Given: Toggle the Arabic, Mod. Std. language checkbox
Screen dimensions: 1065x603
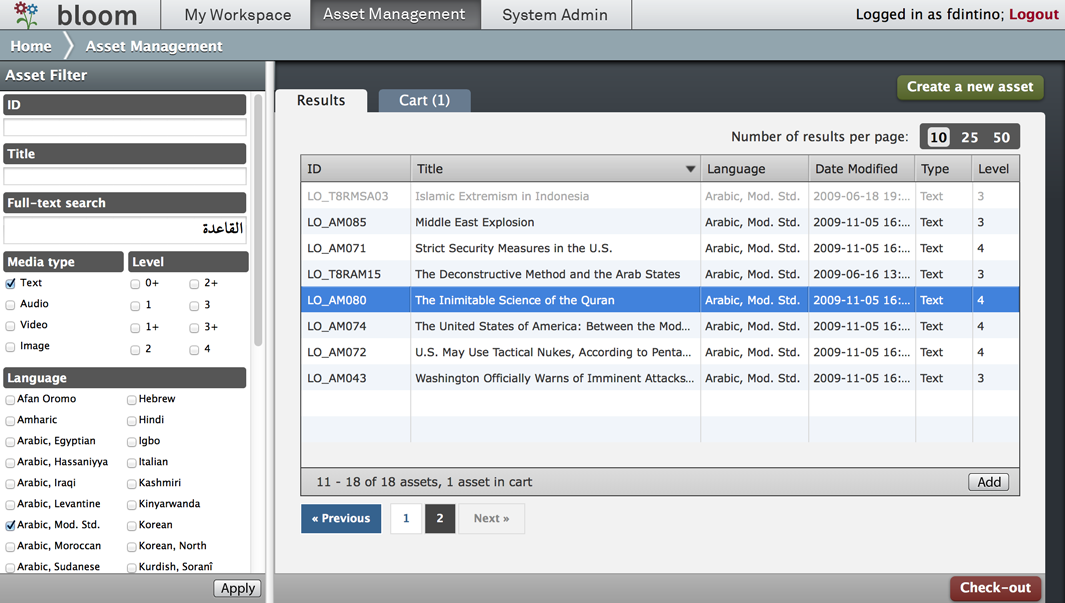Looking at the screenshot, I should point(11,525).
